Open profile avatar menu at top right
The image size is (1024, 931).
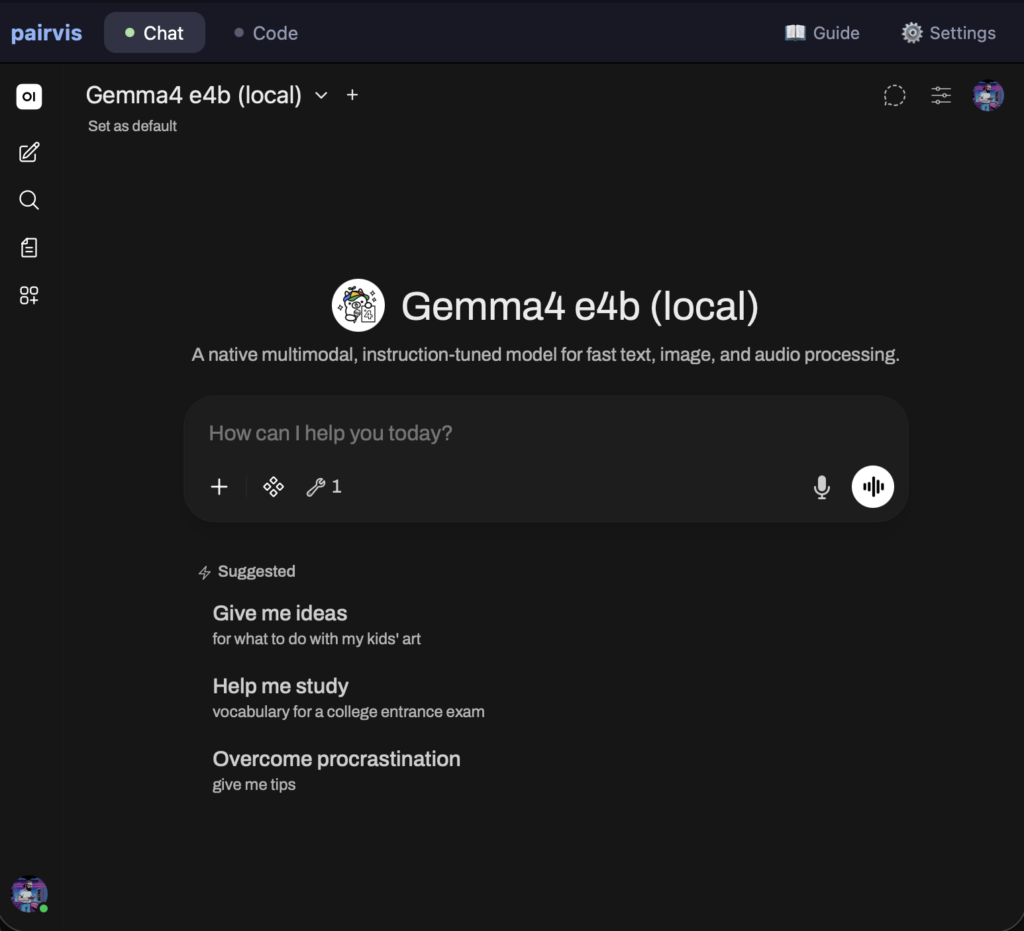tap(988, 96)
